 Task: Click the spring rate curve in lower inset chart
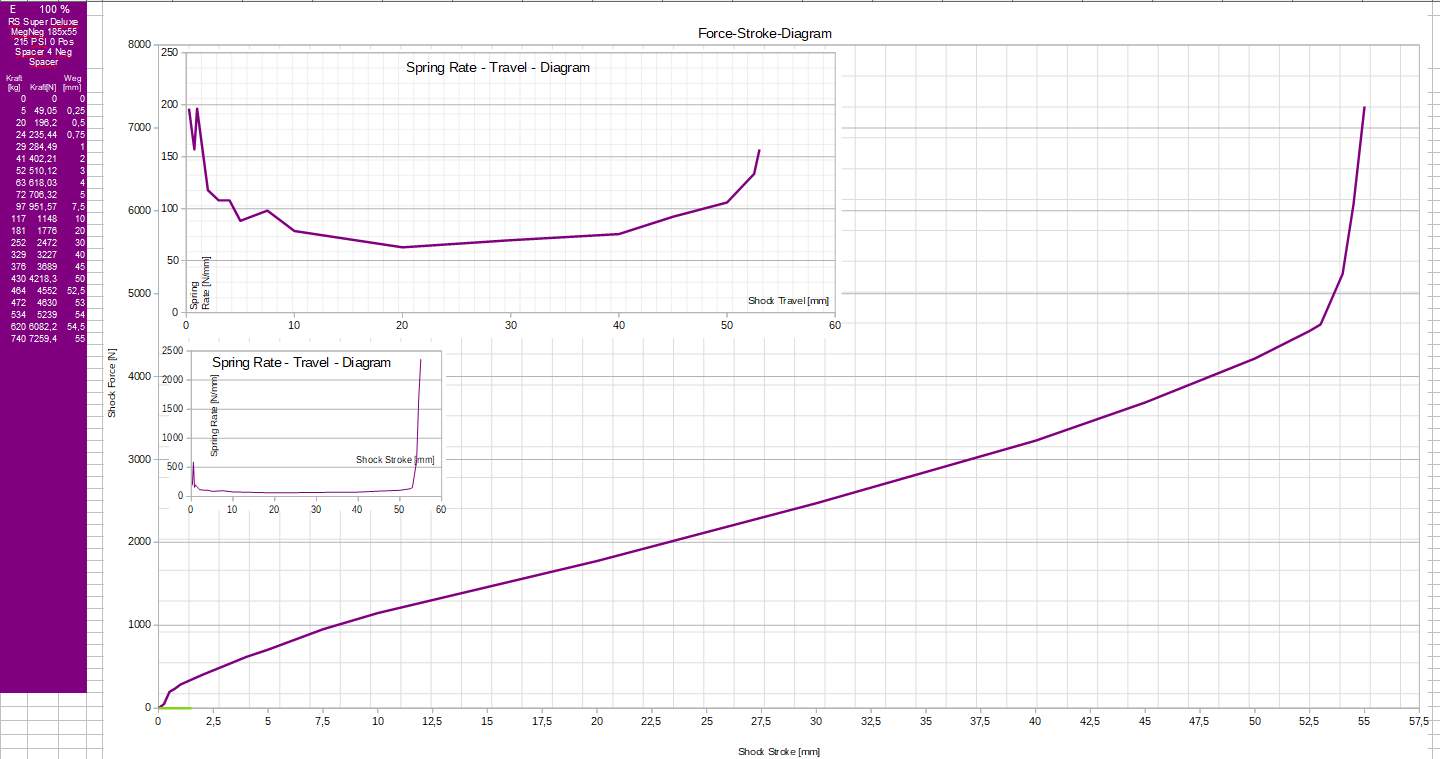pos(300,492)
